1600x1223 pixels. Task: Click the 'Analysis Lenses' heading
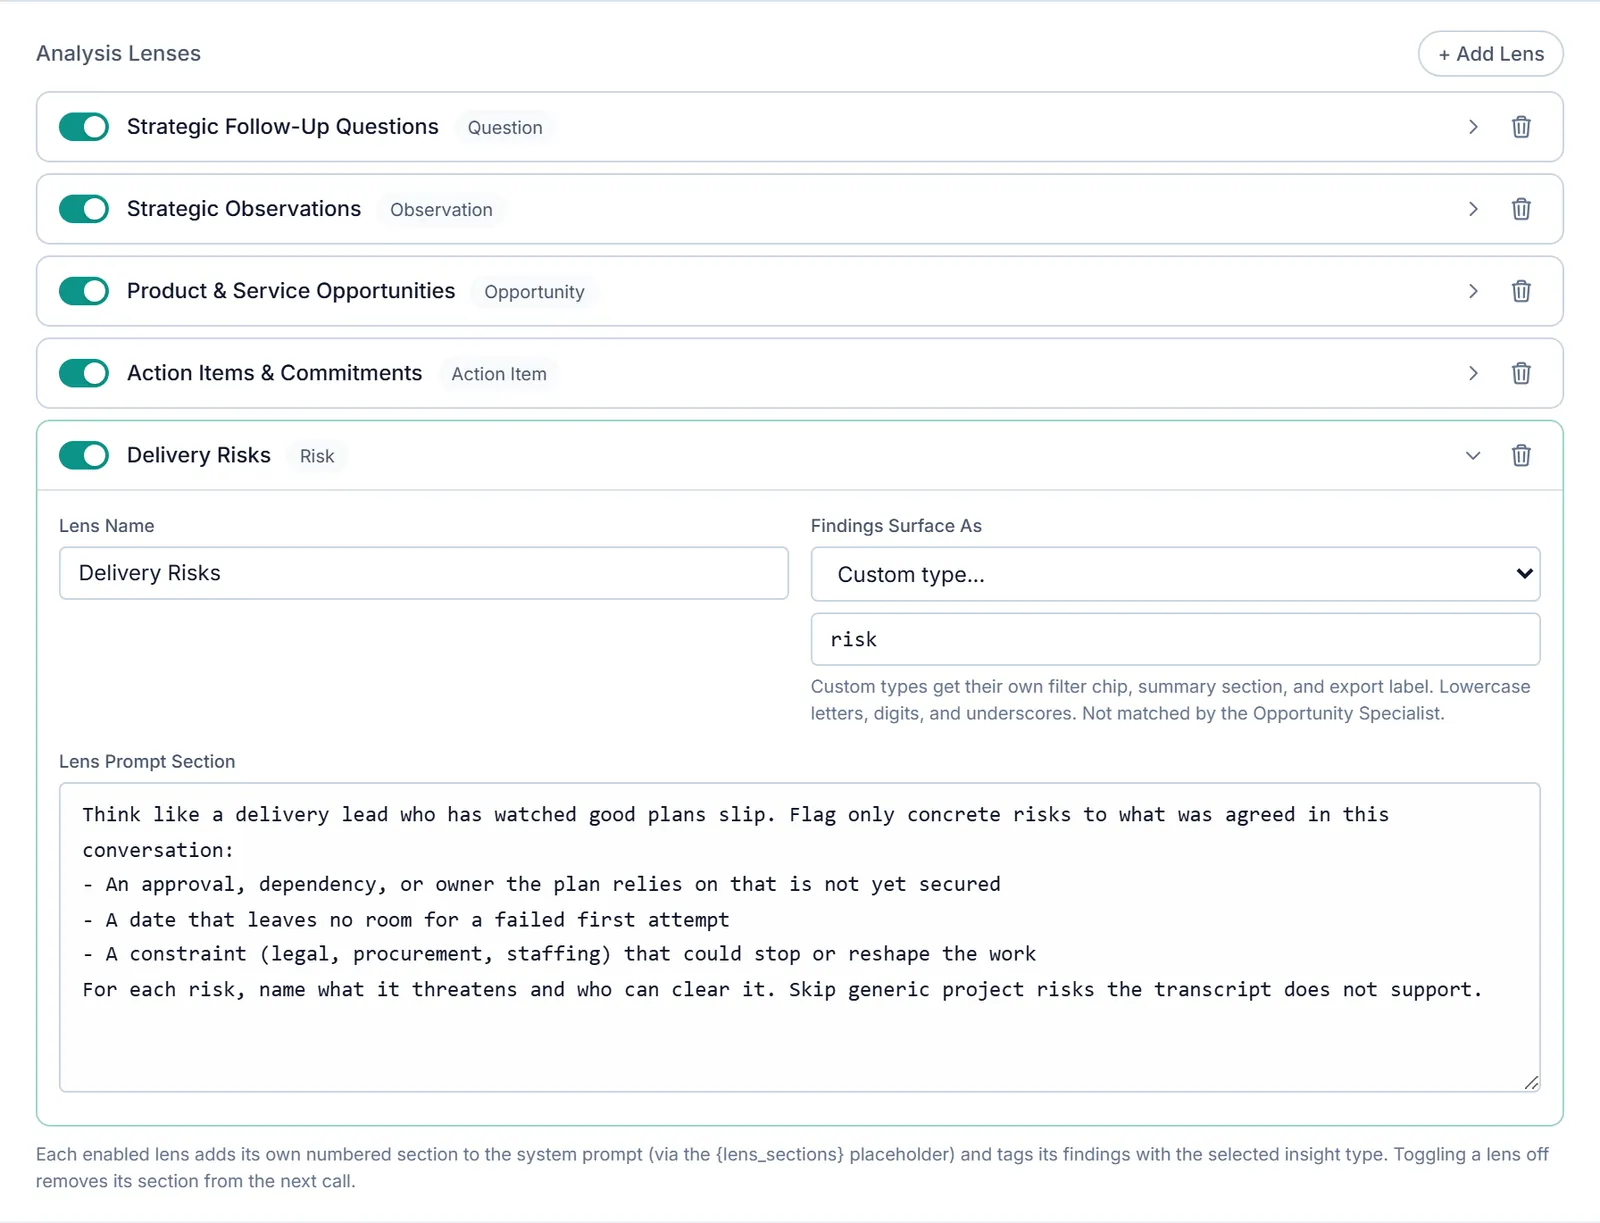tap(118, 53)
